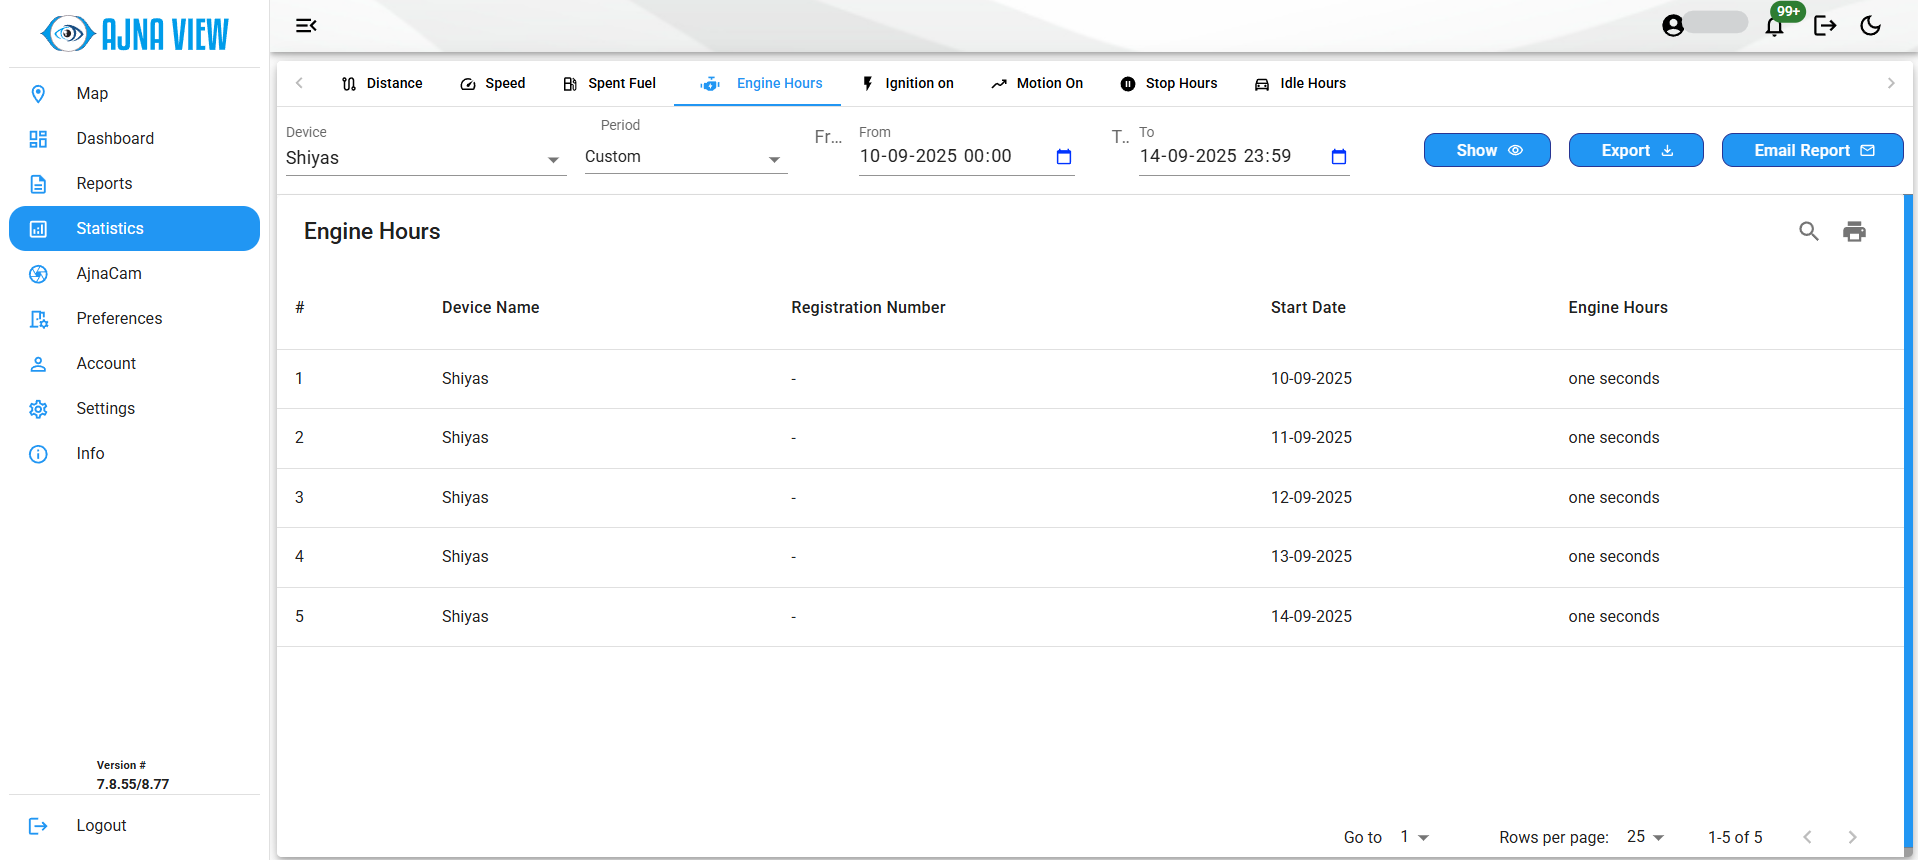Open the Period dropdown set to Custom
1918x860 pixels.
point(685,158)
